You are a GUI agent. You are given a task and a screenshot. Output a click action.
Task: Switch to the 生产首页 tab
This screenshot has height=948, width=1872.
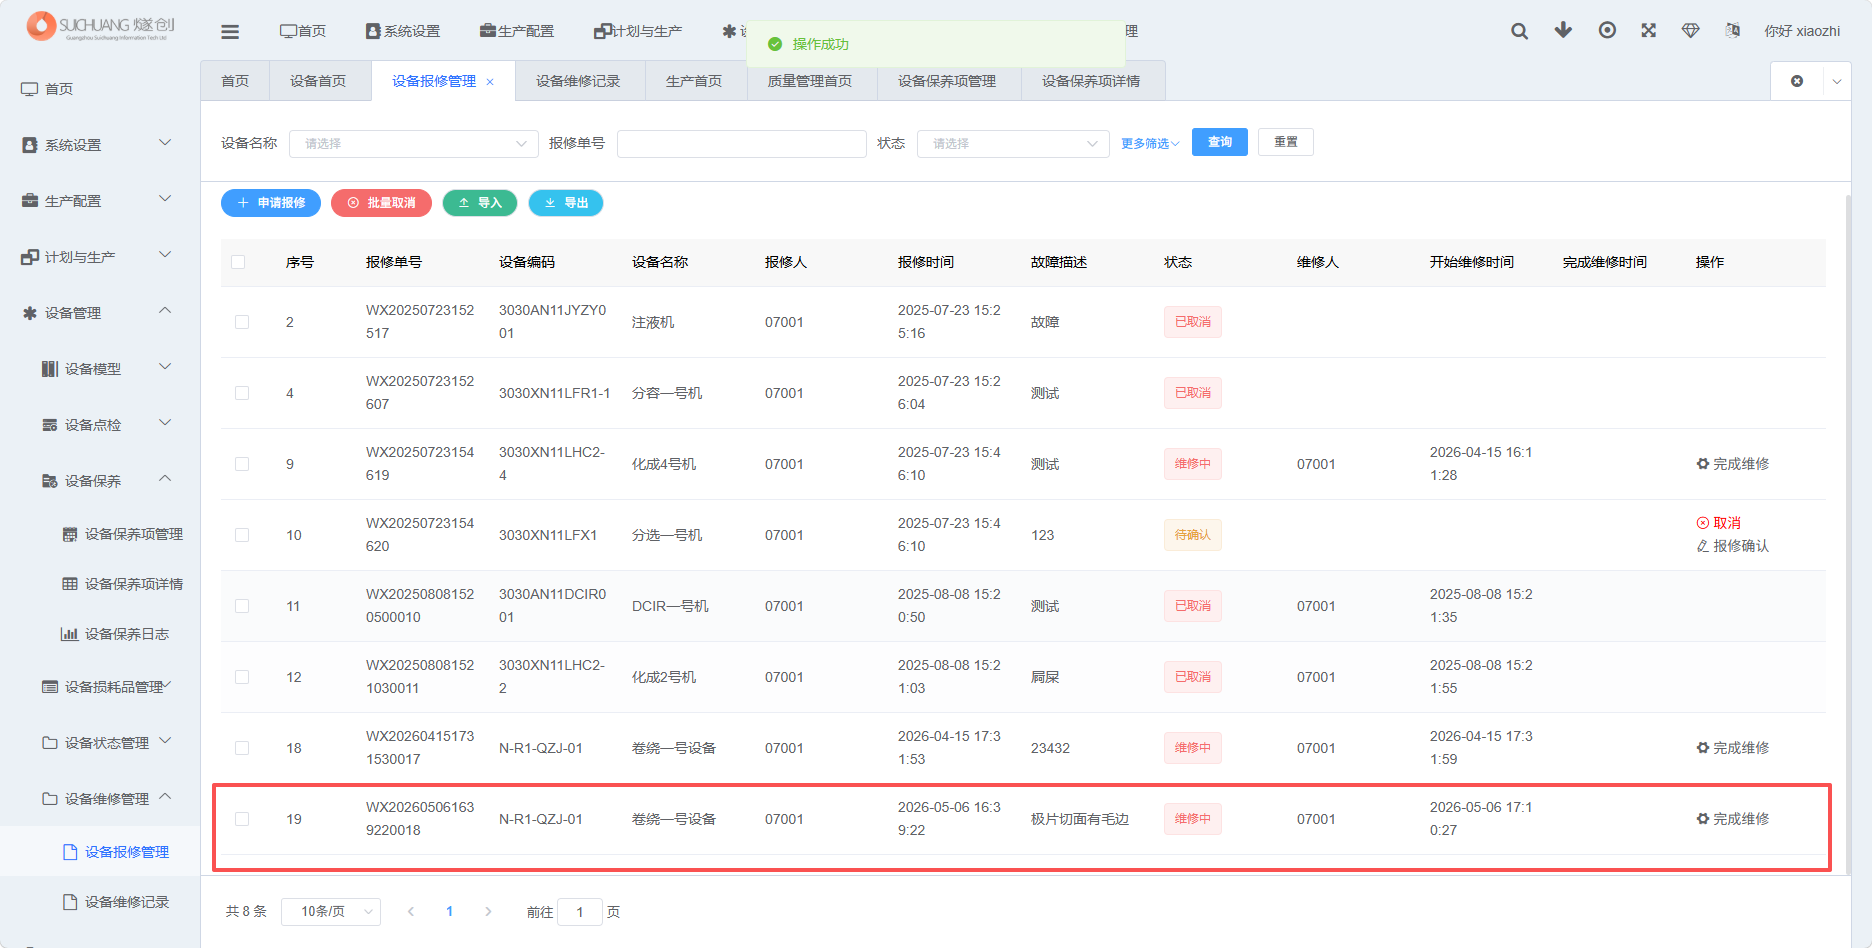(694, 81)
